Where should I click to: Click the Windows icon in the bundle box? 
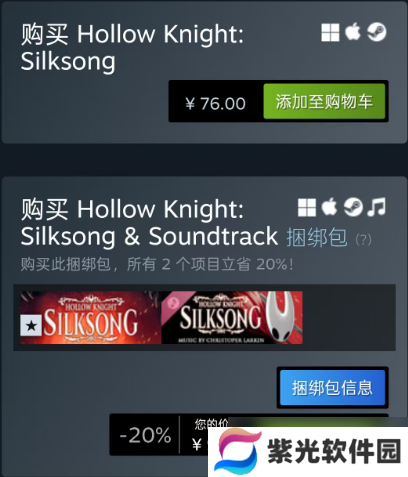pos(307,207)
